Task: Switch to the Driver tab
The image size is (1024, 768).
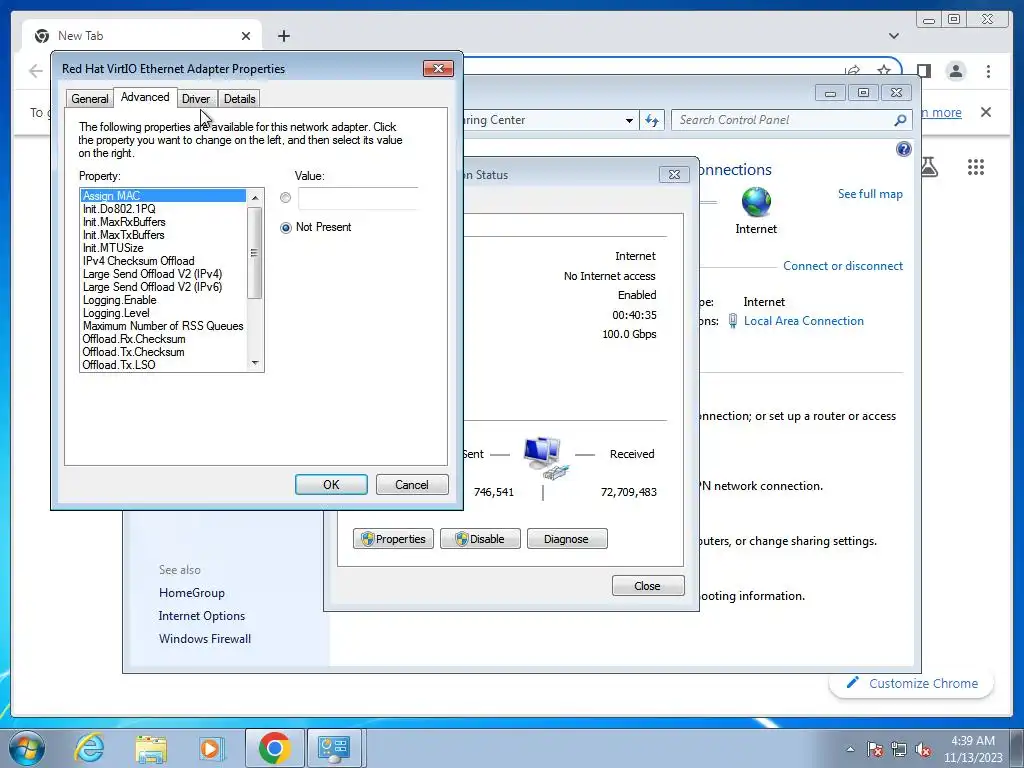Action: pos(196,99)
